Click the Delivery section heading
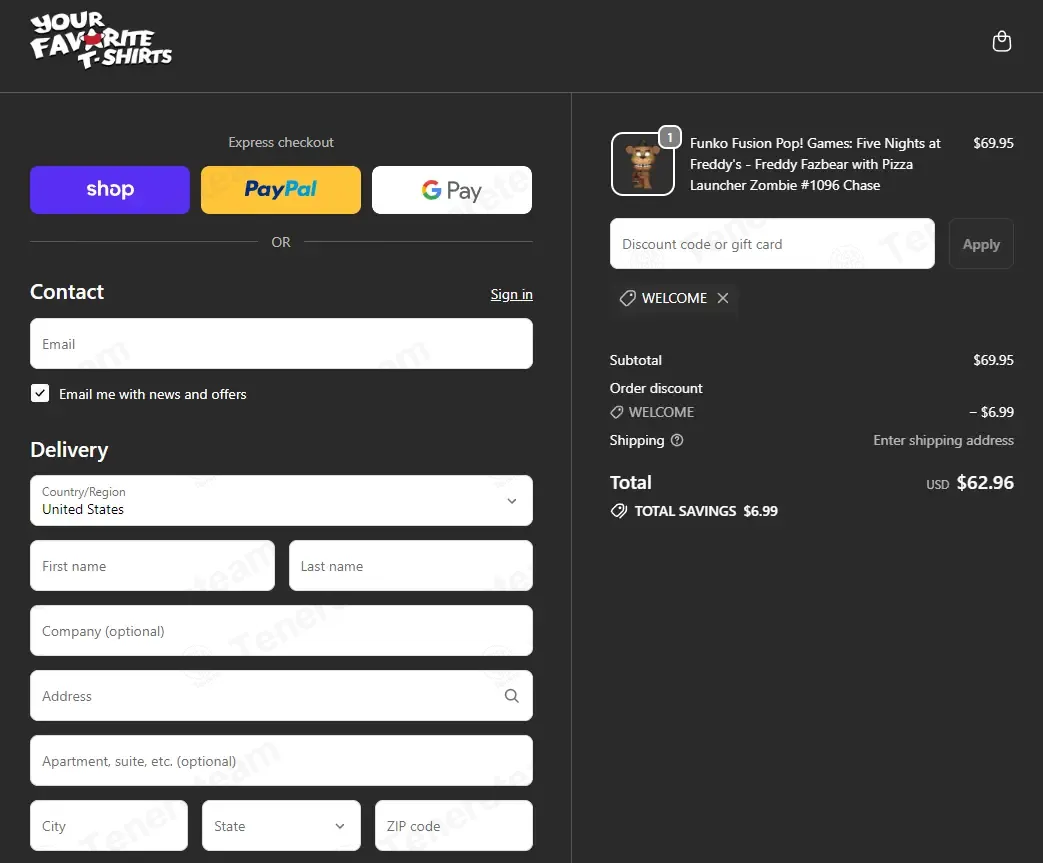Viewport: 1043px width, 863px height. 69,450
